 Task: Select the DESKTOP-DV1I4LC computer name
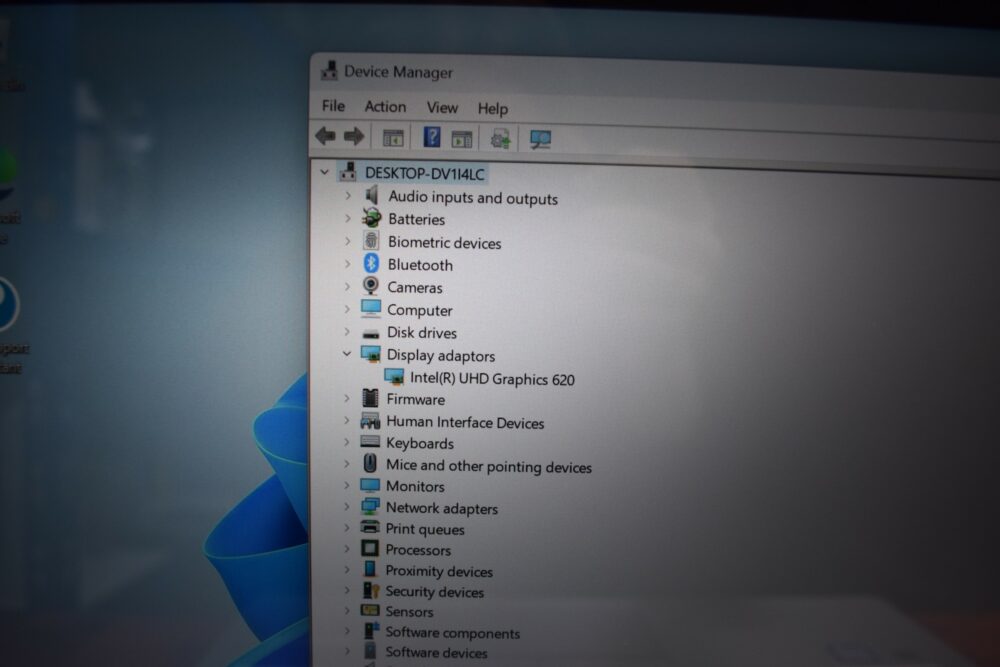(425, 173)
